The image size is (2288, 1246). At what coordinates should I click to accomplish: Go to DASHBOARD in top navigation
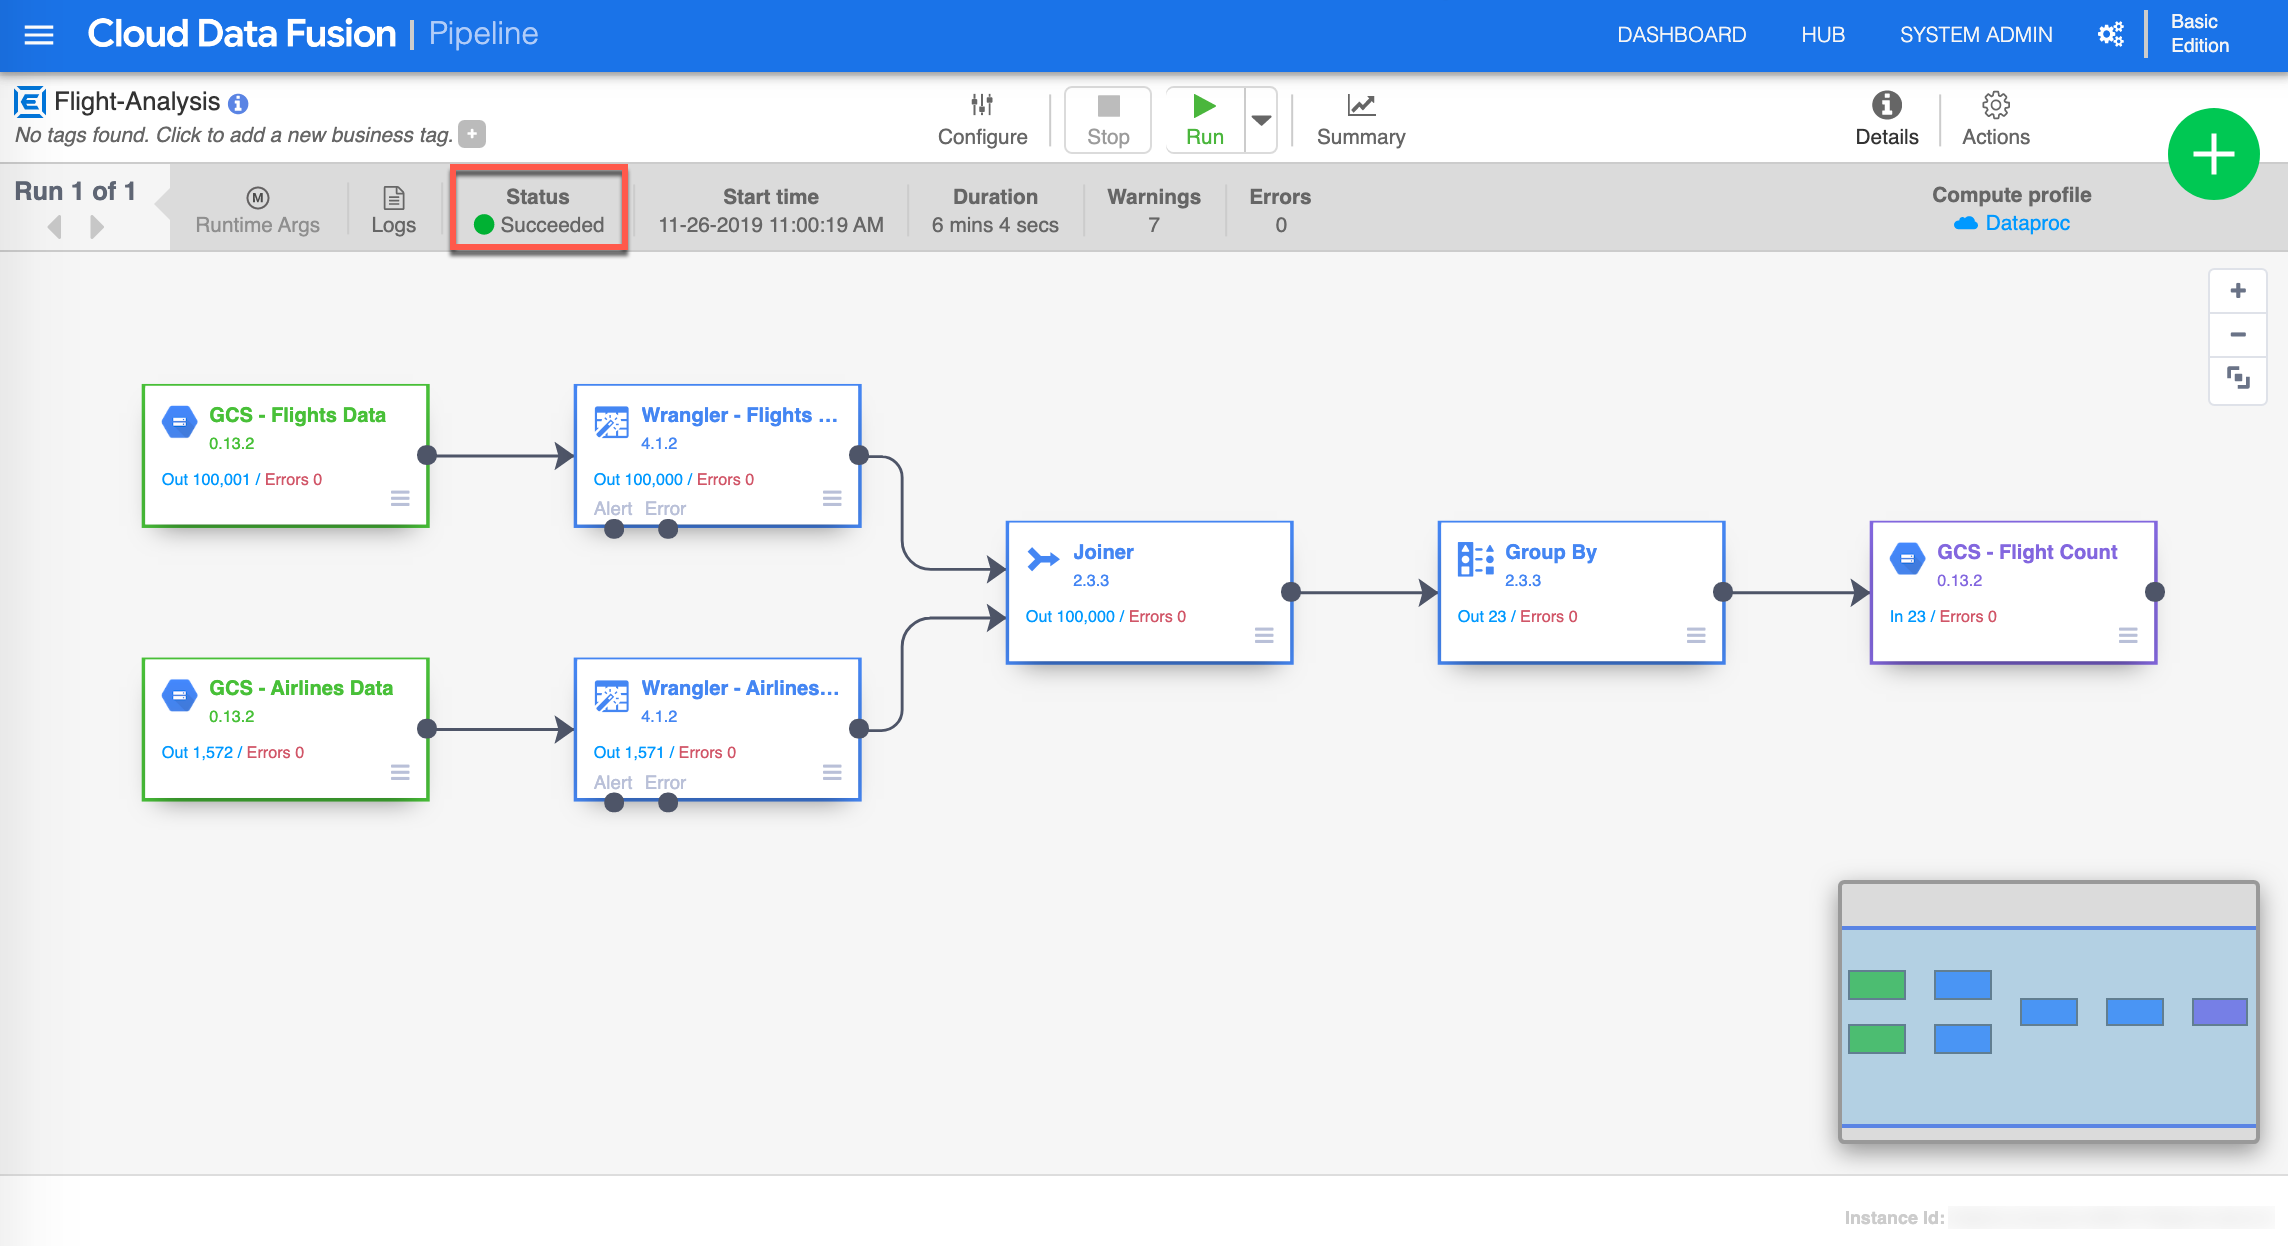[1681, 35]
